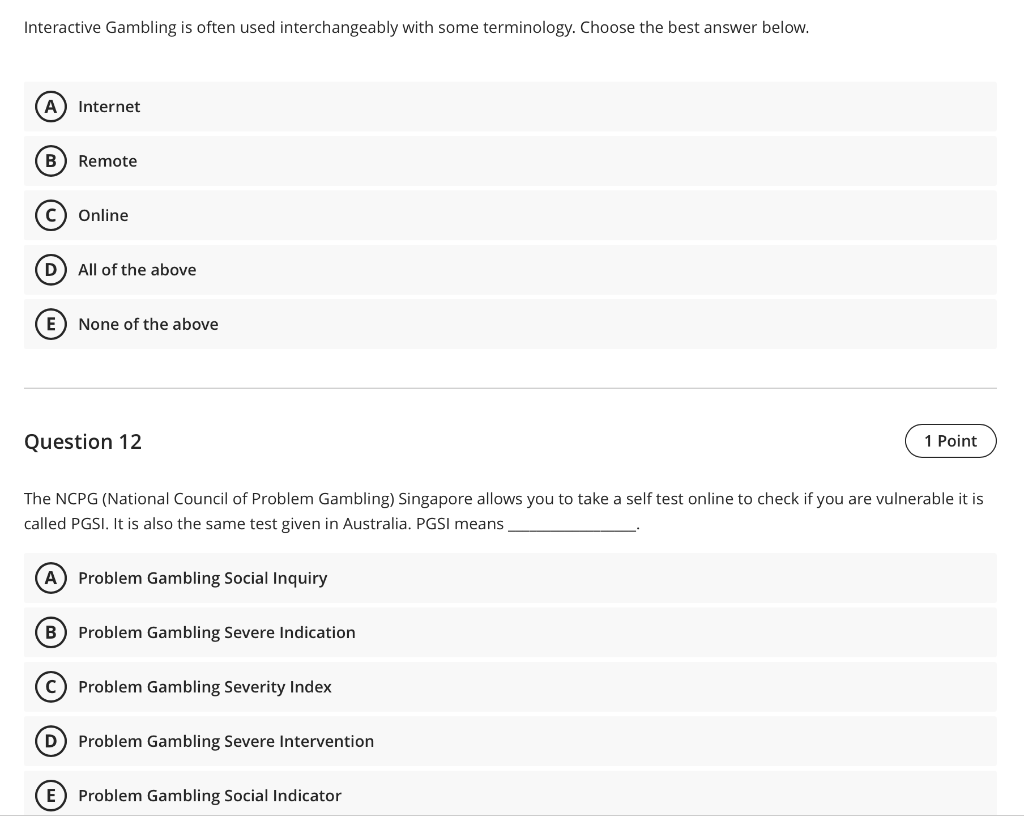Click the circled C icon for Online
This screenshot has height=816, width=1024.
(51, 215)
